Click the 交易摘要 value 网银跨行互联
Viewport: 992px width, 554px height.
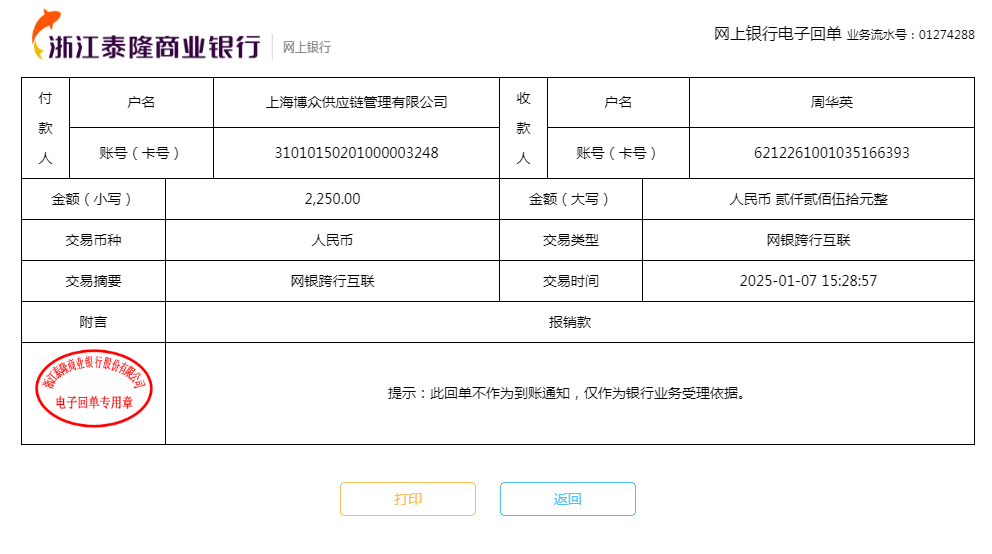pyautogui.click(x=332, y=281)
